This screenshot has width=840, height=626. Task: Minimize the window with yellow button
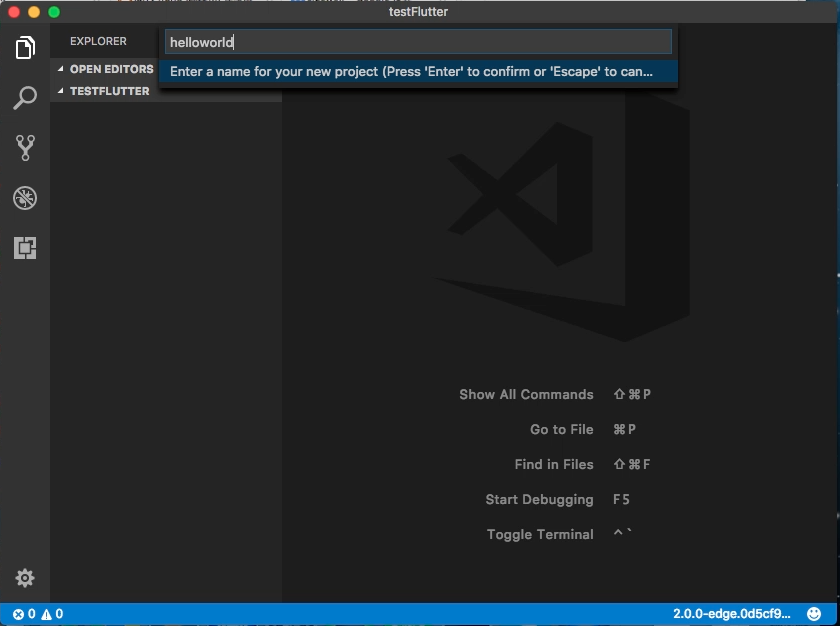click(34, 12)
